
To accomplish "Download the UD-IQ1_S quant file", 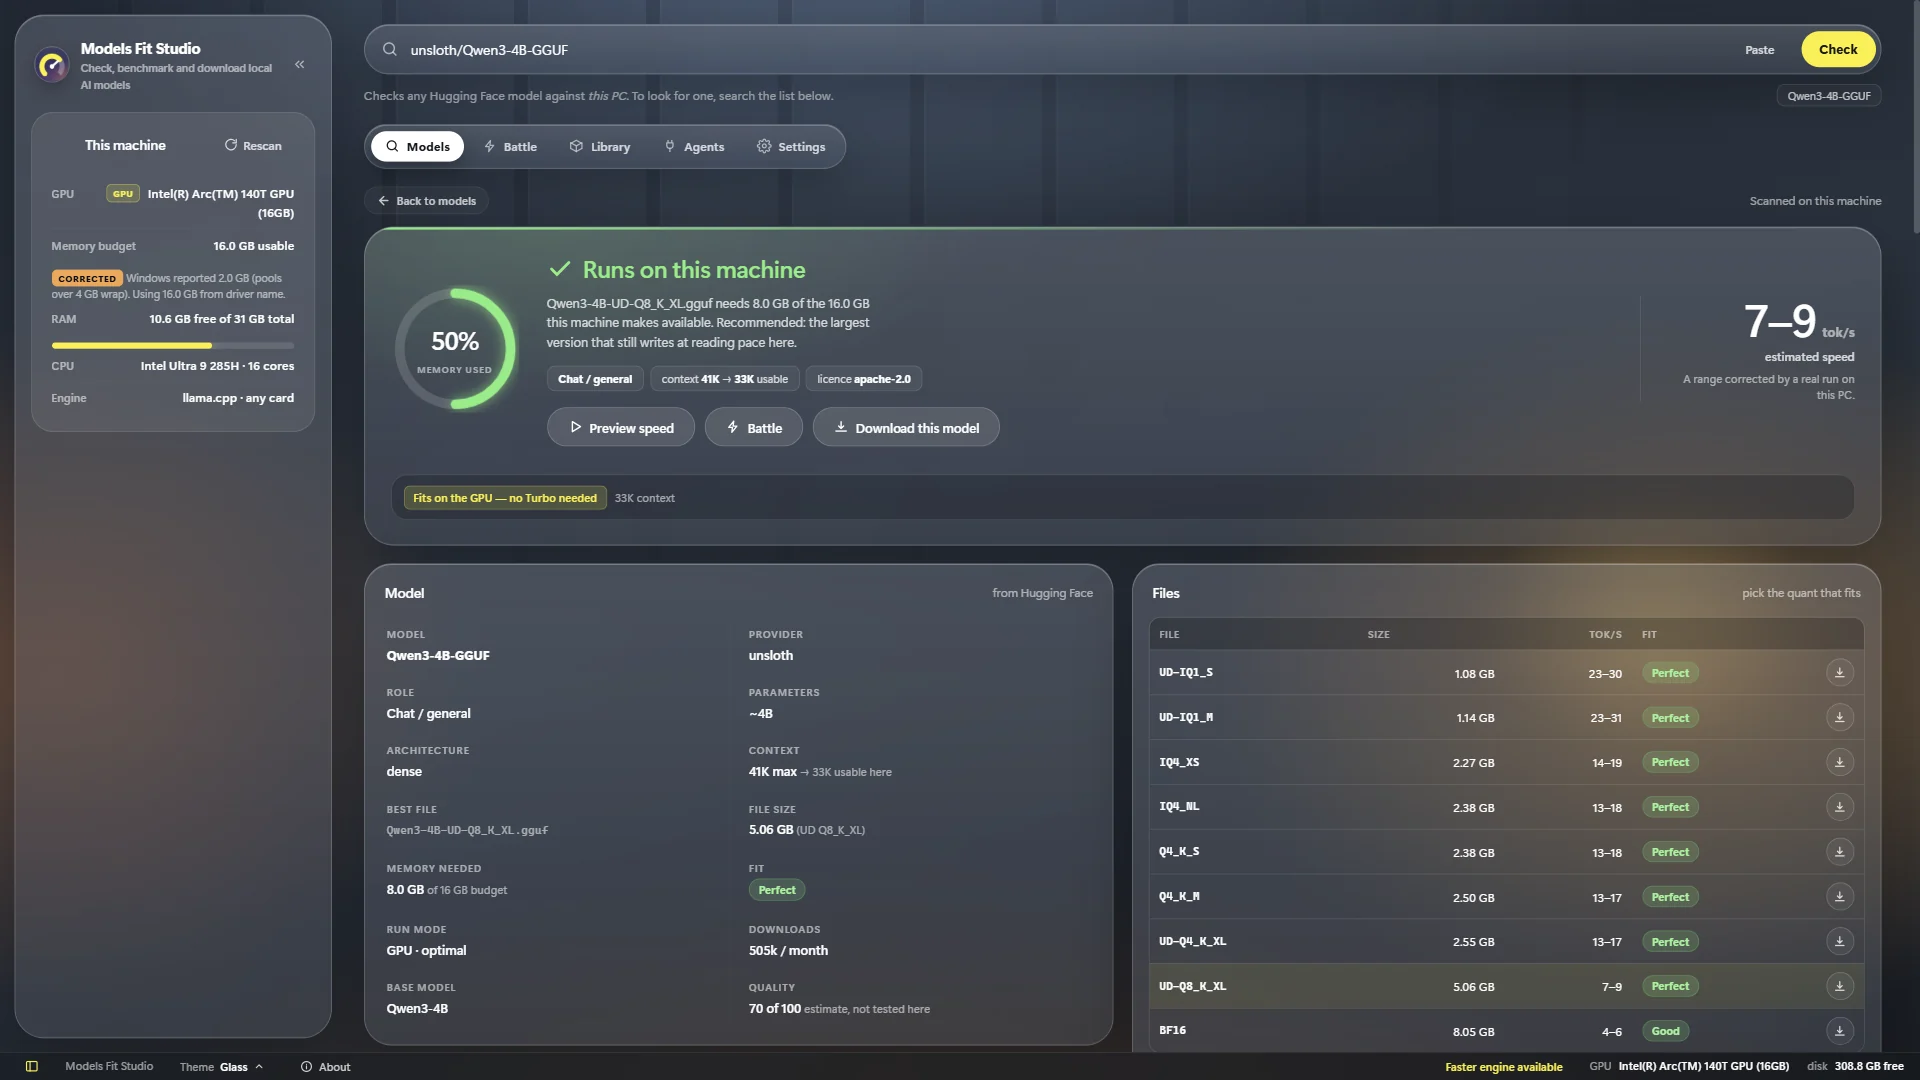I will (x=1839, y=673).
